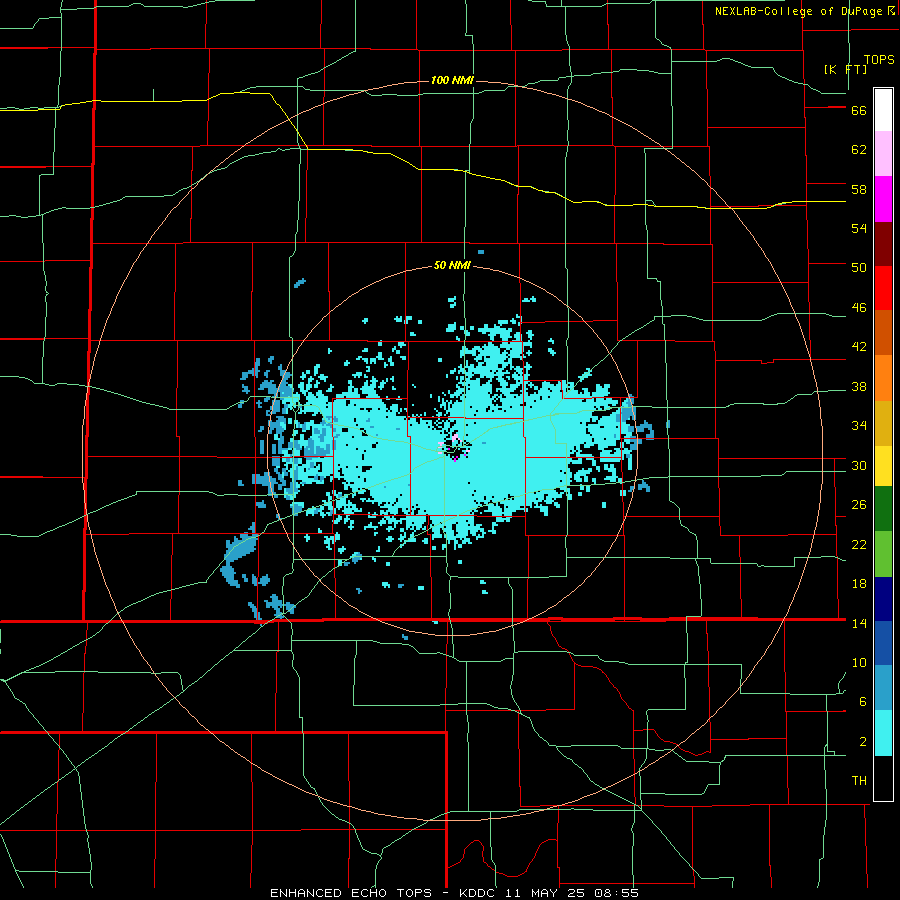Select the 10 legend value
Viewport: 900px width, 900px height.
859,663
